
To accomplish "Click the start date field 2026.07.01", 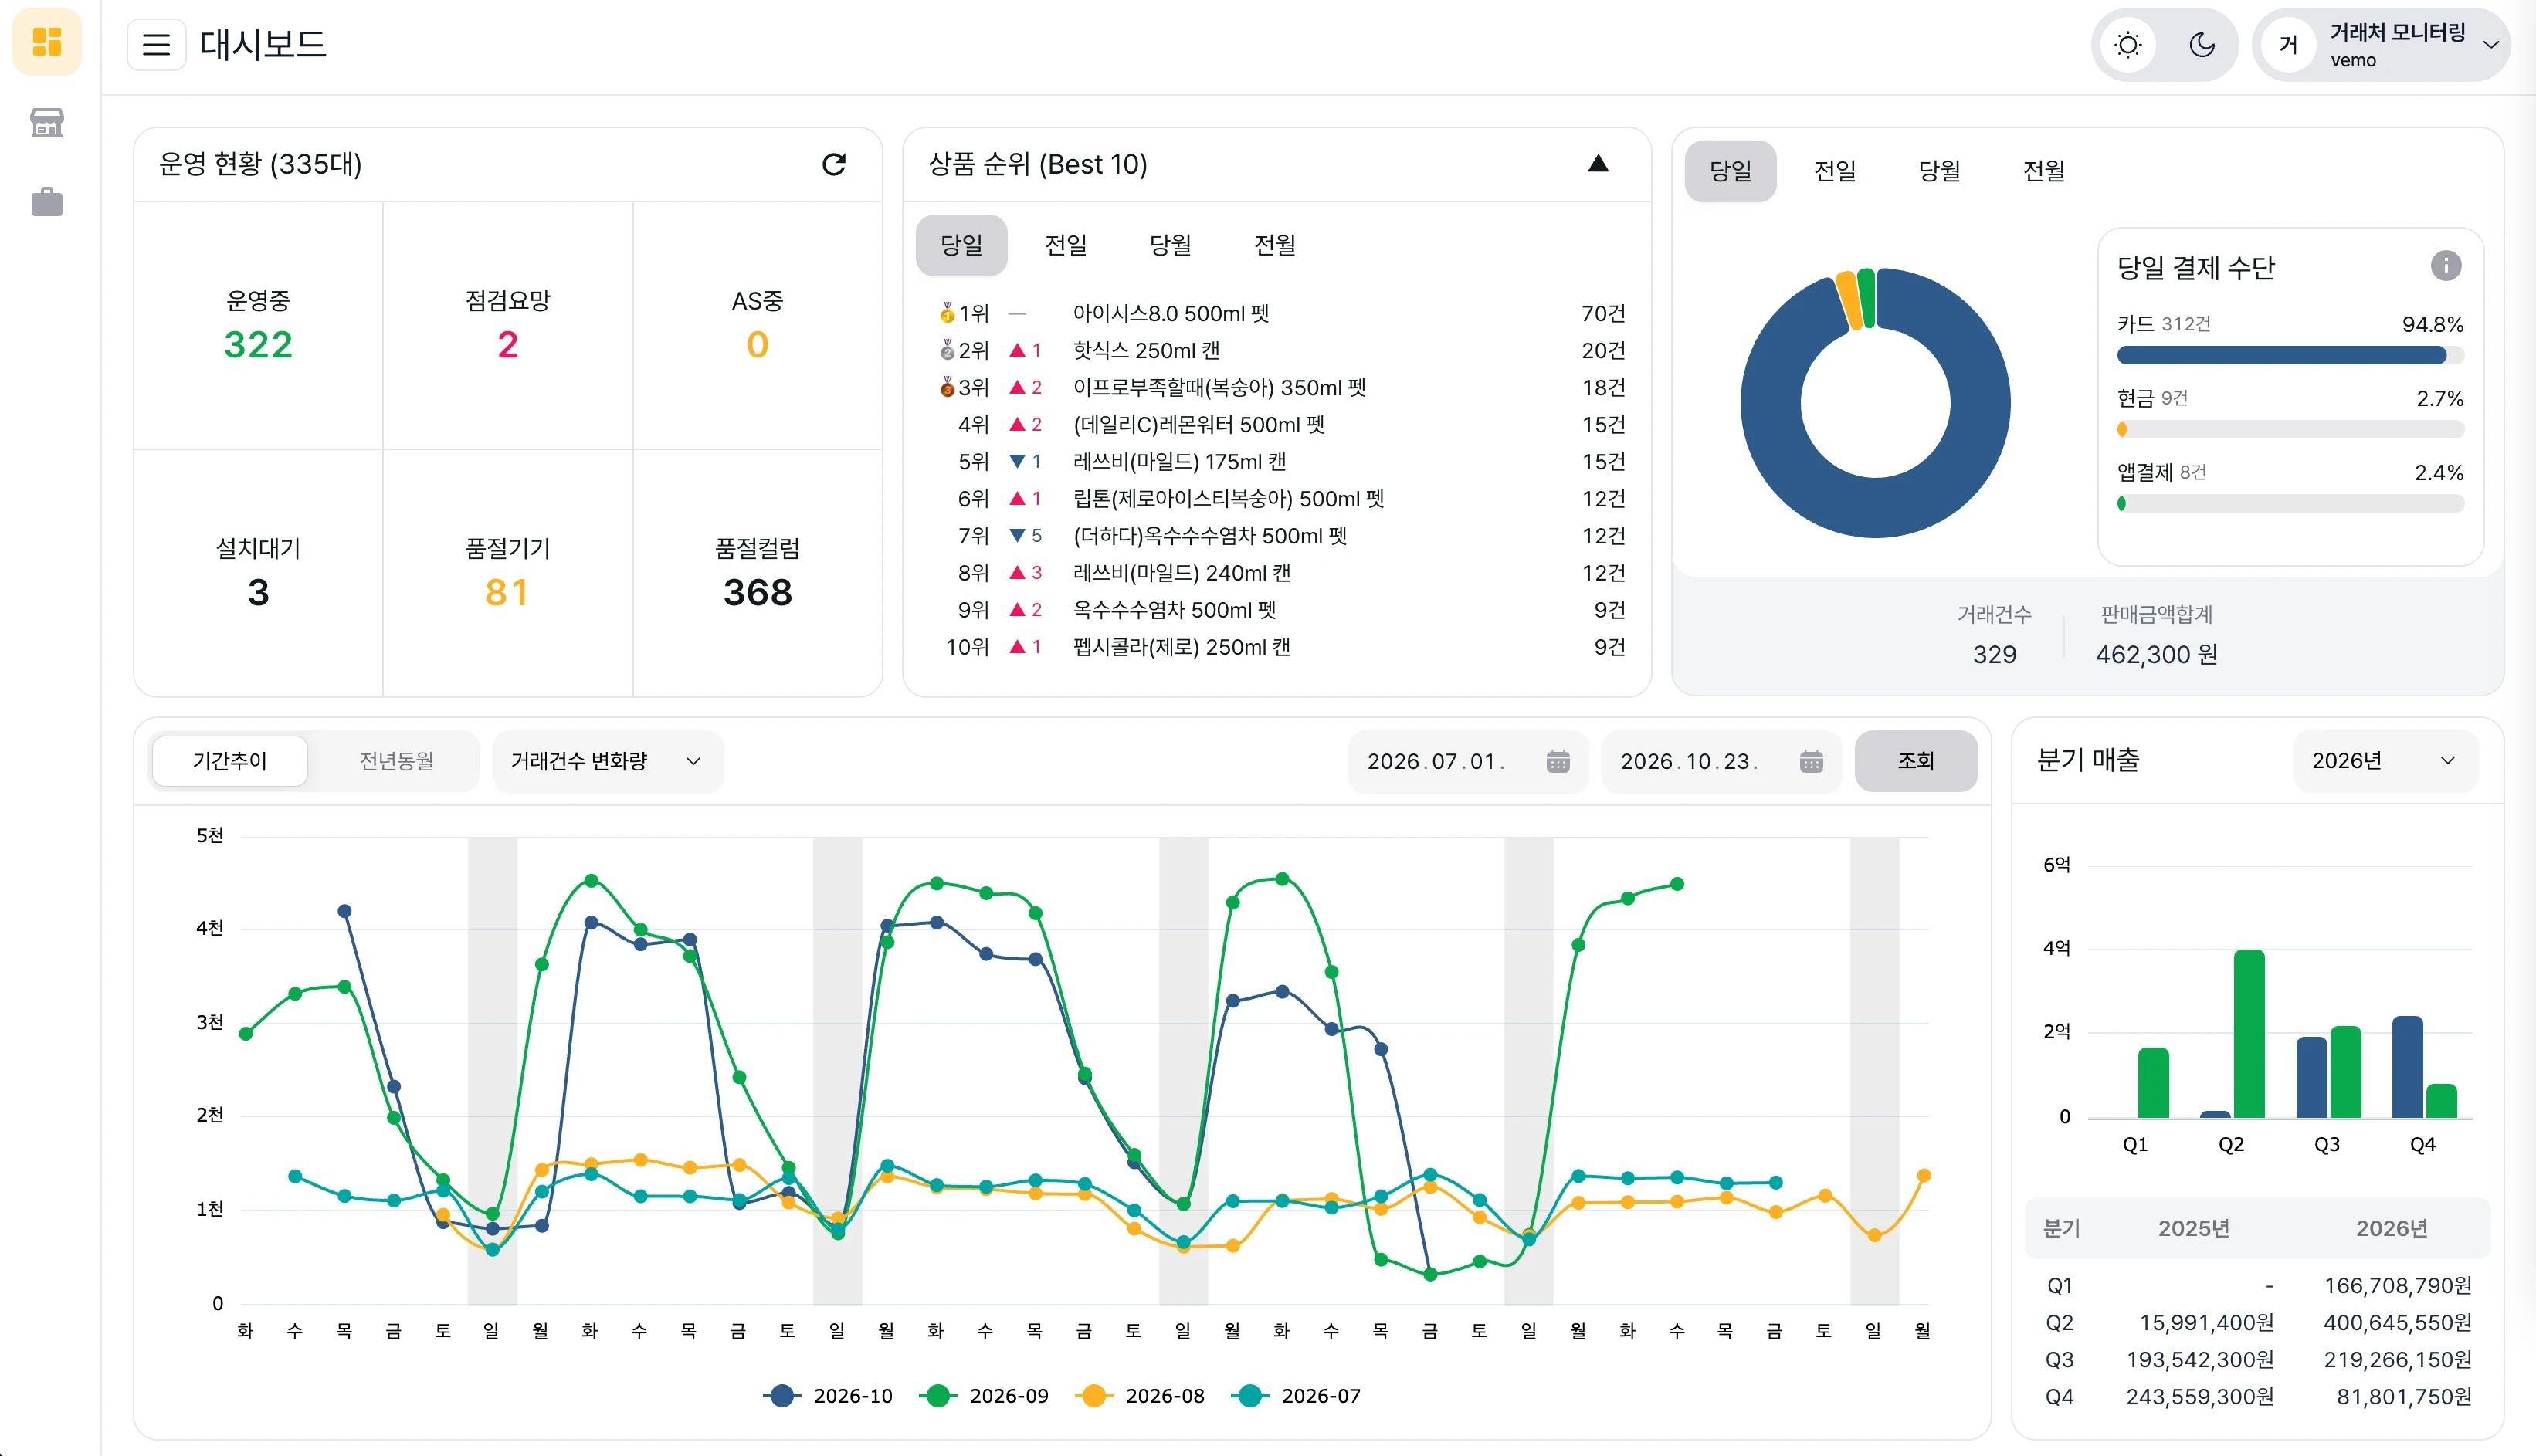I will [1467, 761].
